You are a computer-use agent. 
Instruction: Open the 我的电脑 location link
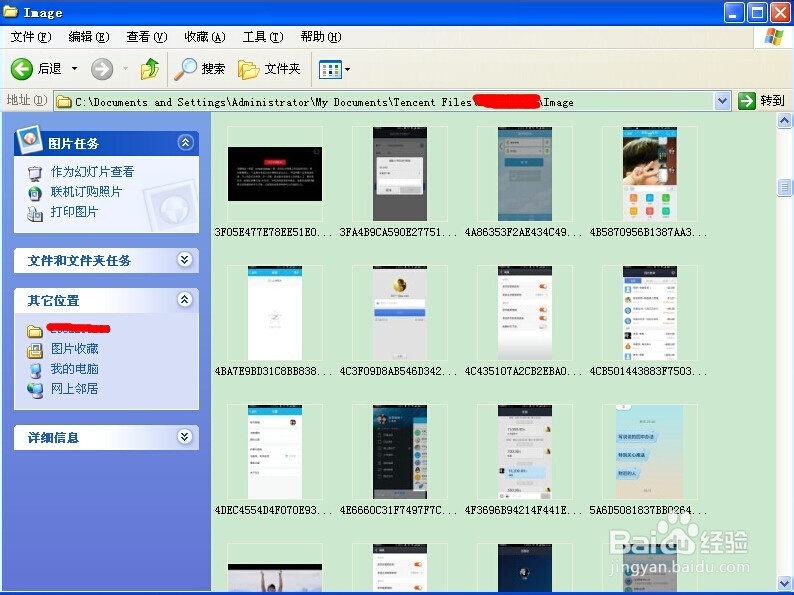click(x=74, y=369)
